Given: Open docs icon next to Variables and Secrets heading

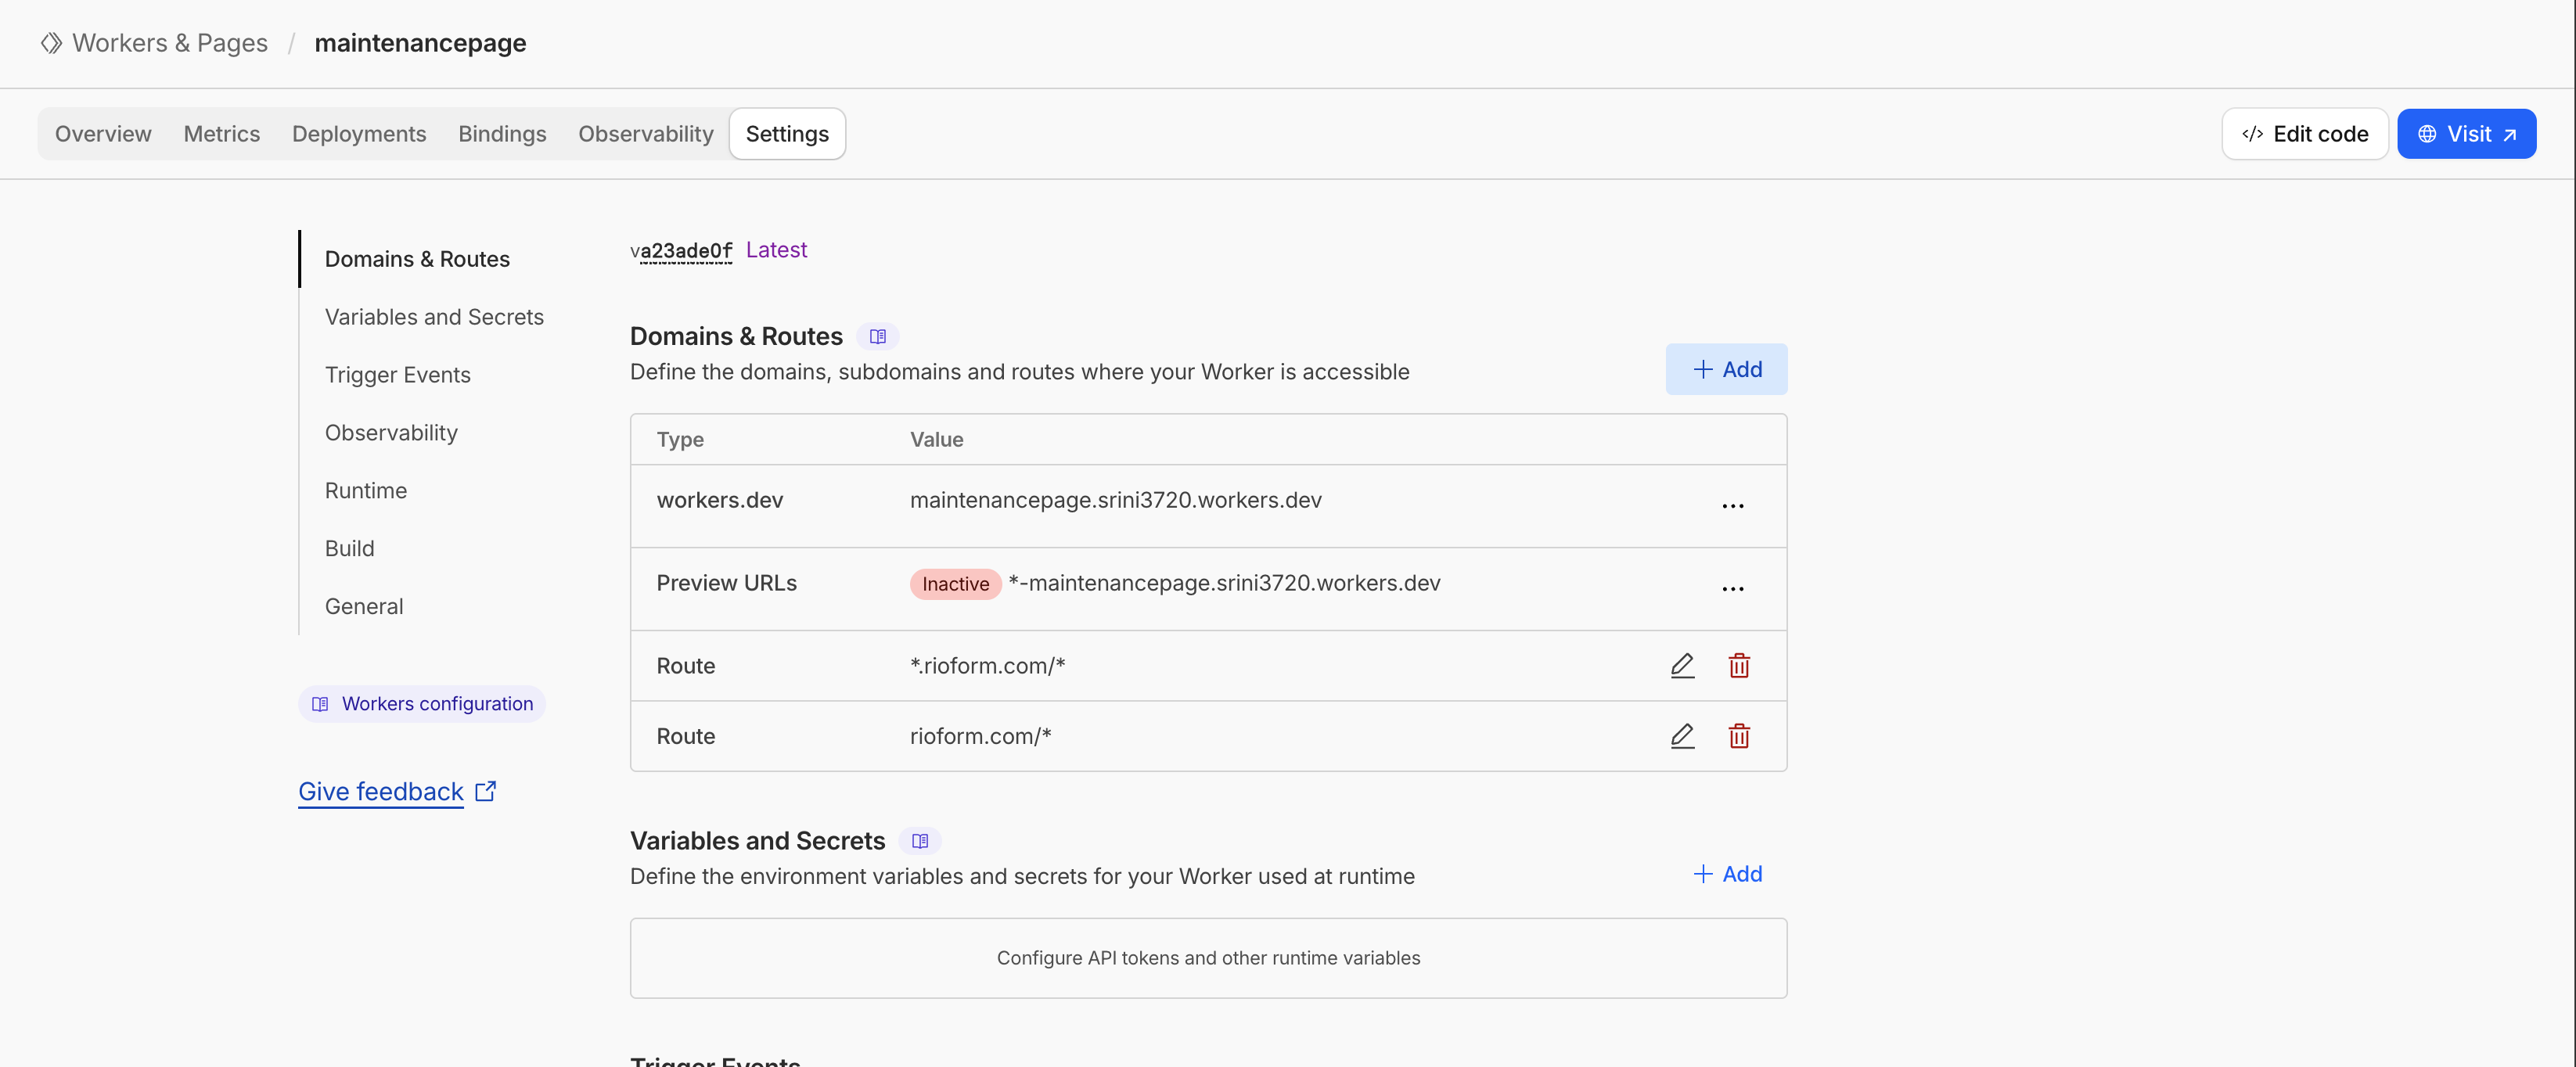Looking at the screenshot, I should 920,841.
